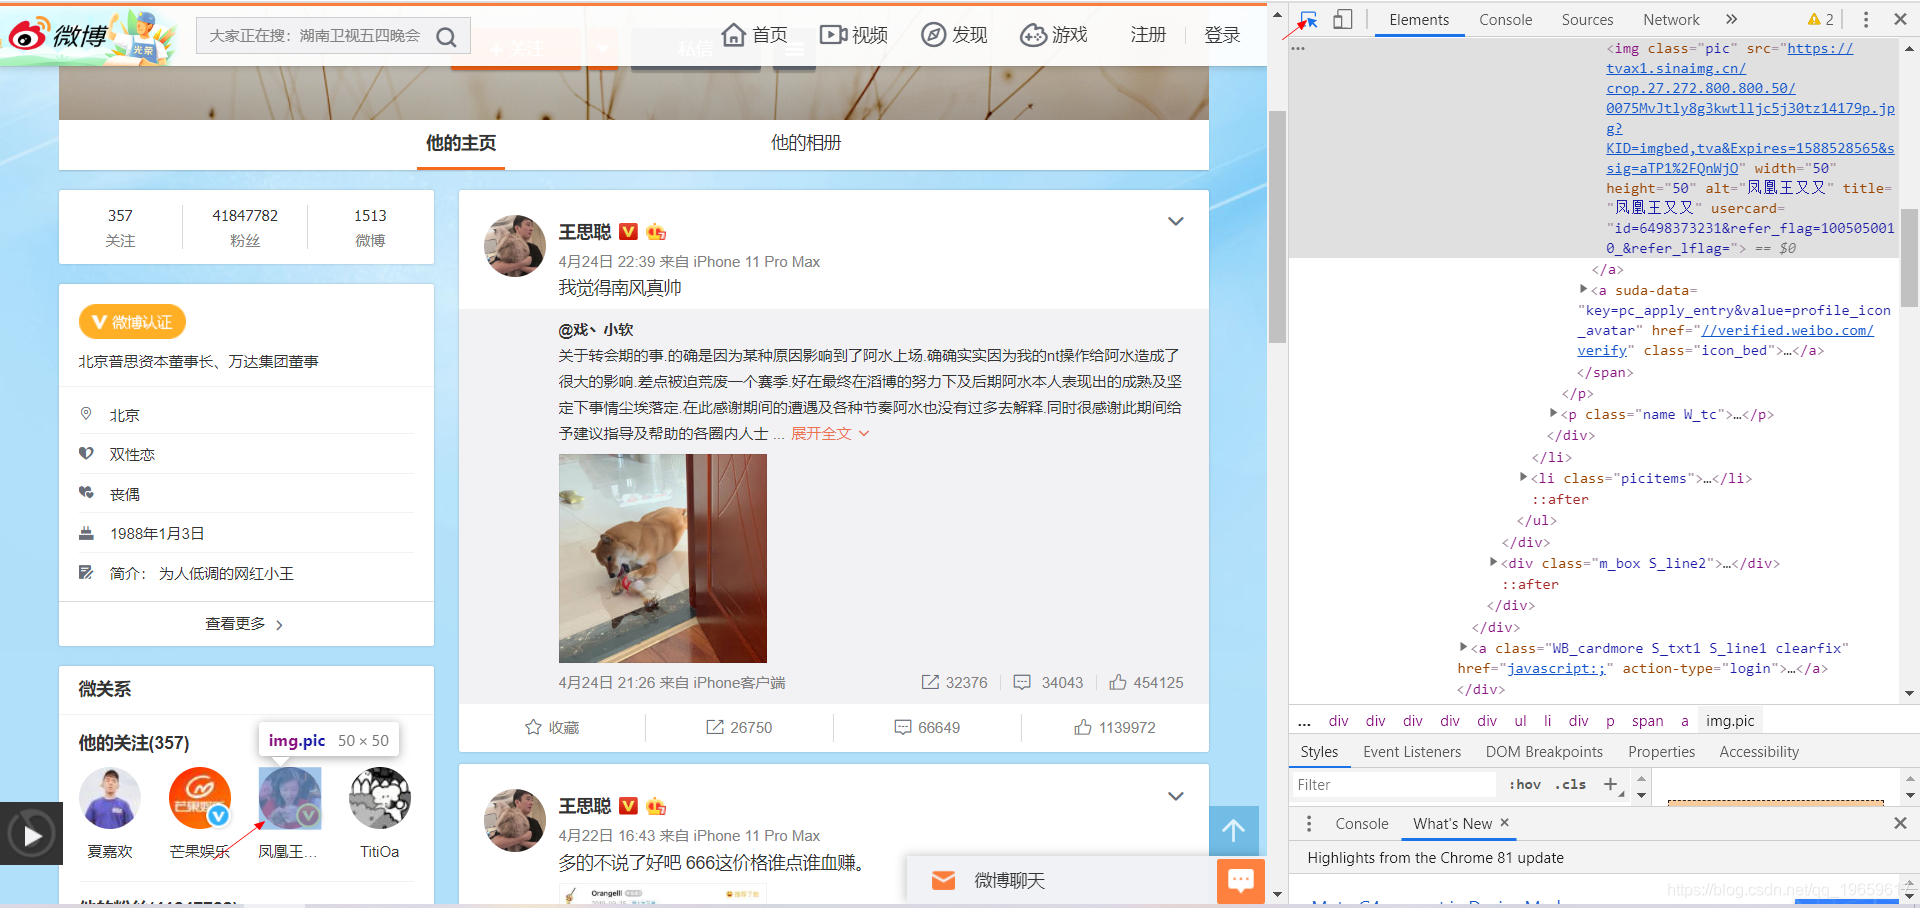The width and height of the screenshot is (1920, 908).
Task: Open the Weibo chat bubble icon bottom right
Action: point(1240,880)
